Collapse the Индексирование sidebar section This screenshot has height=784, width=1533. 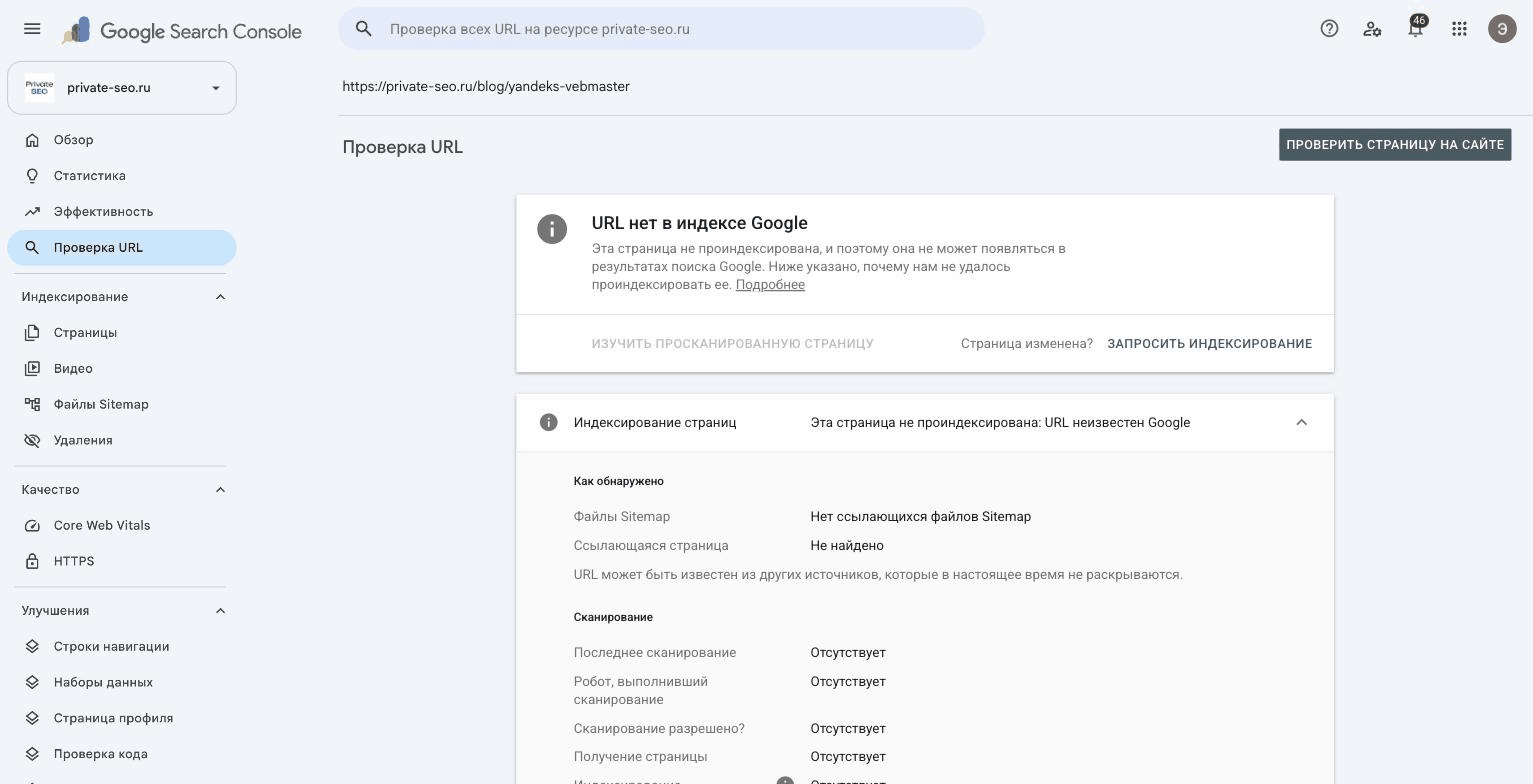point(220,297)
